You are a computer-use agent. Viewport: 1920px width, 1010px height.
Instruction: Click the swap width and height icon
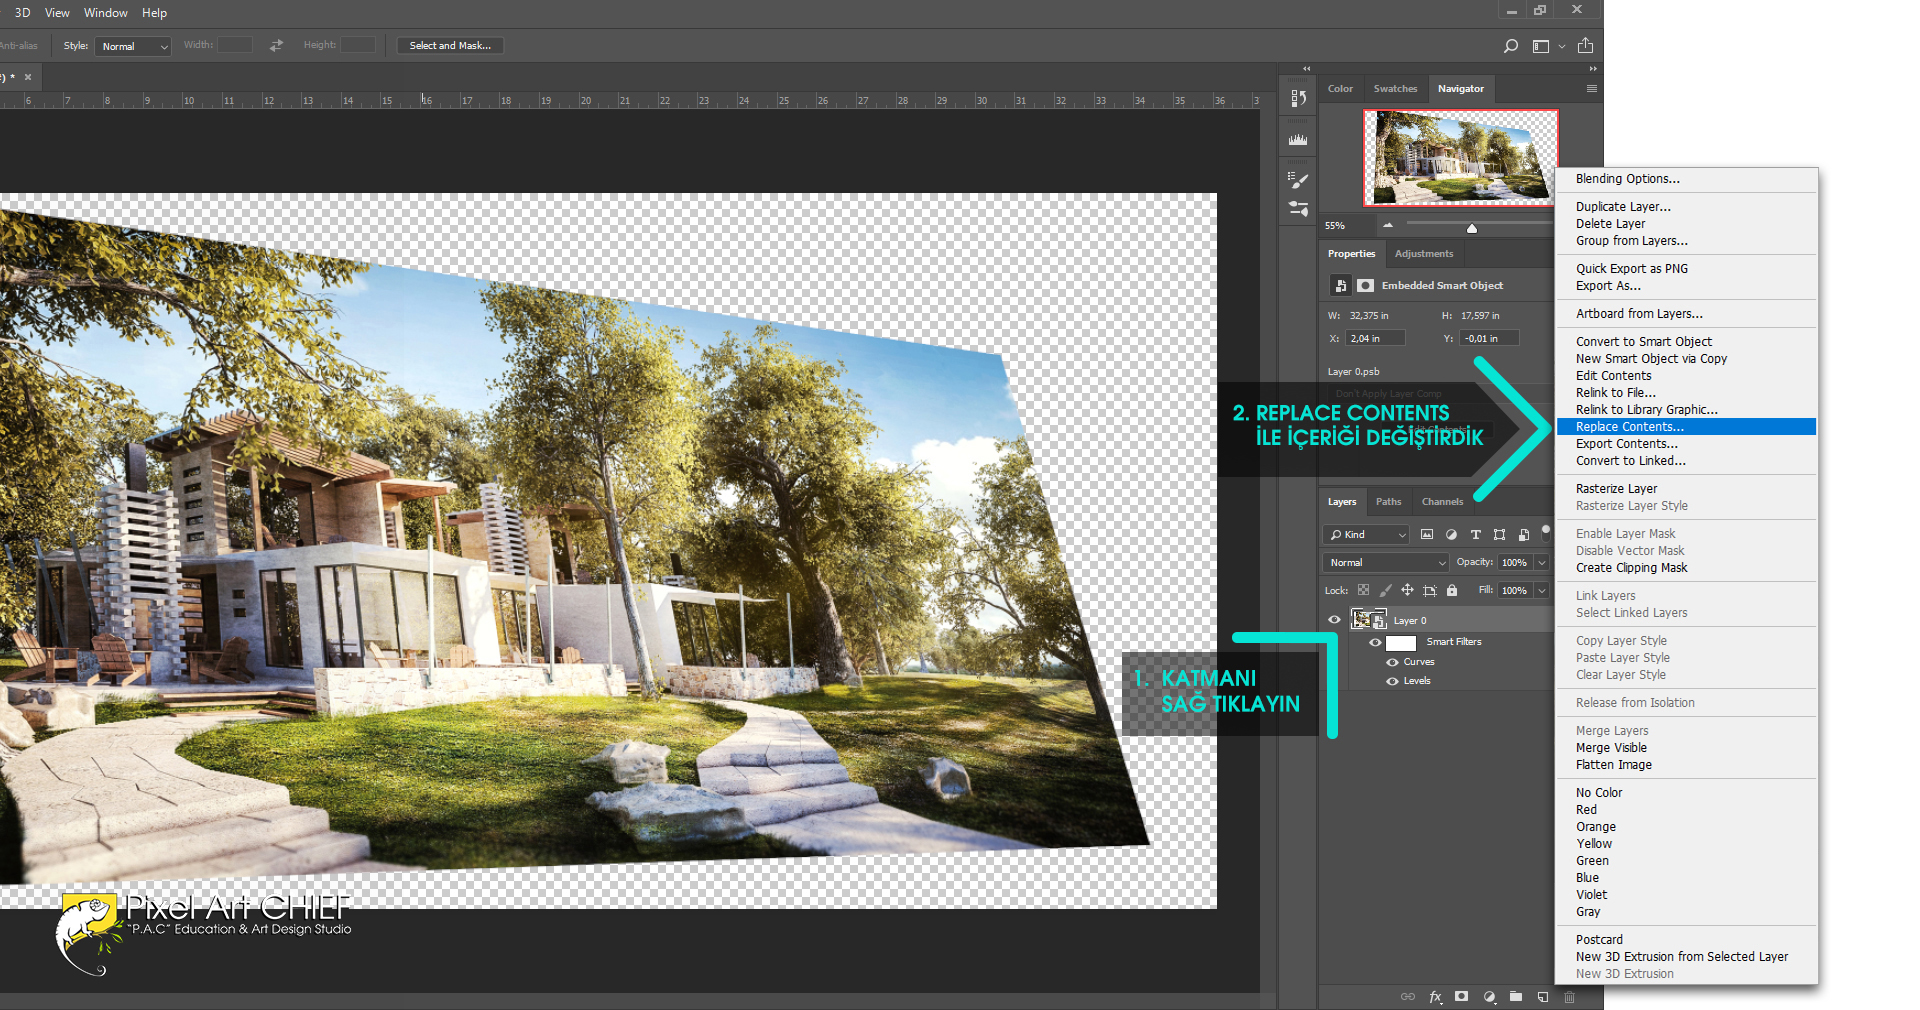pos(276,45)
